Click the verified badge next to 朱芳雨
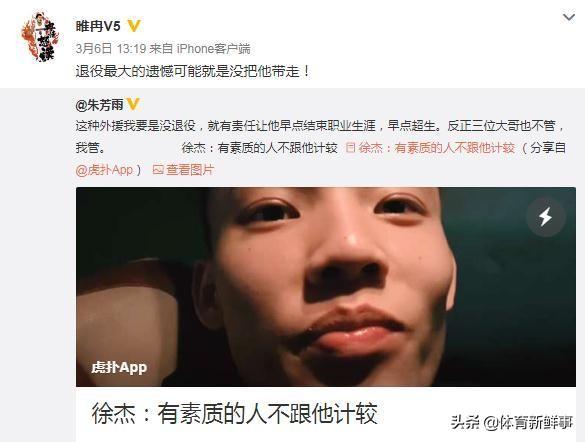The width and height of the screenshot is (585, 442). click(133, 105)
